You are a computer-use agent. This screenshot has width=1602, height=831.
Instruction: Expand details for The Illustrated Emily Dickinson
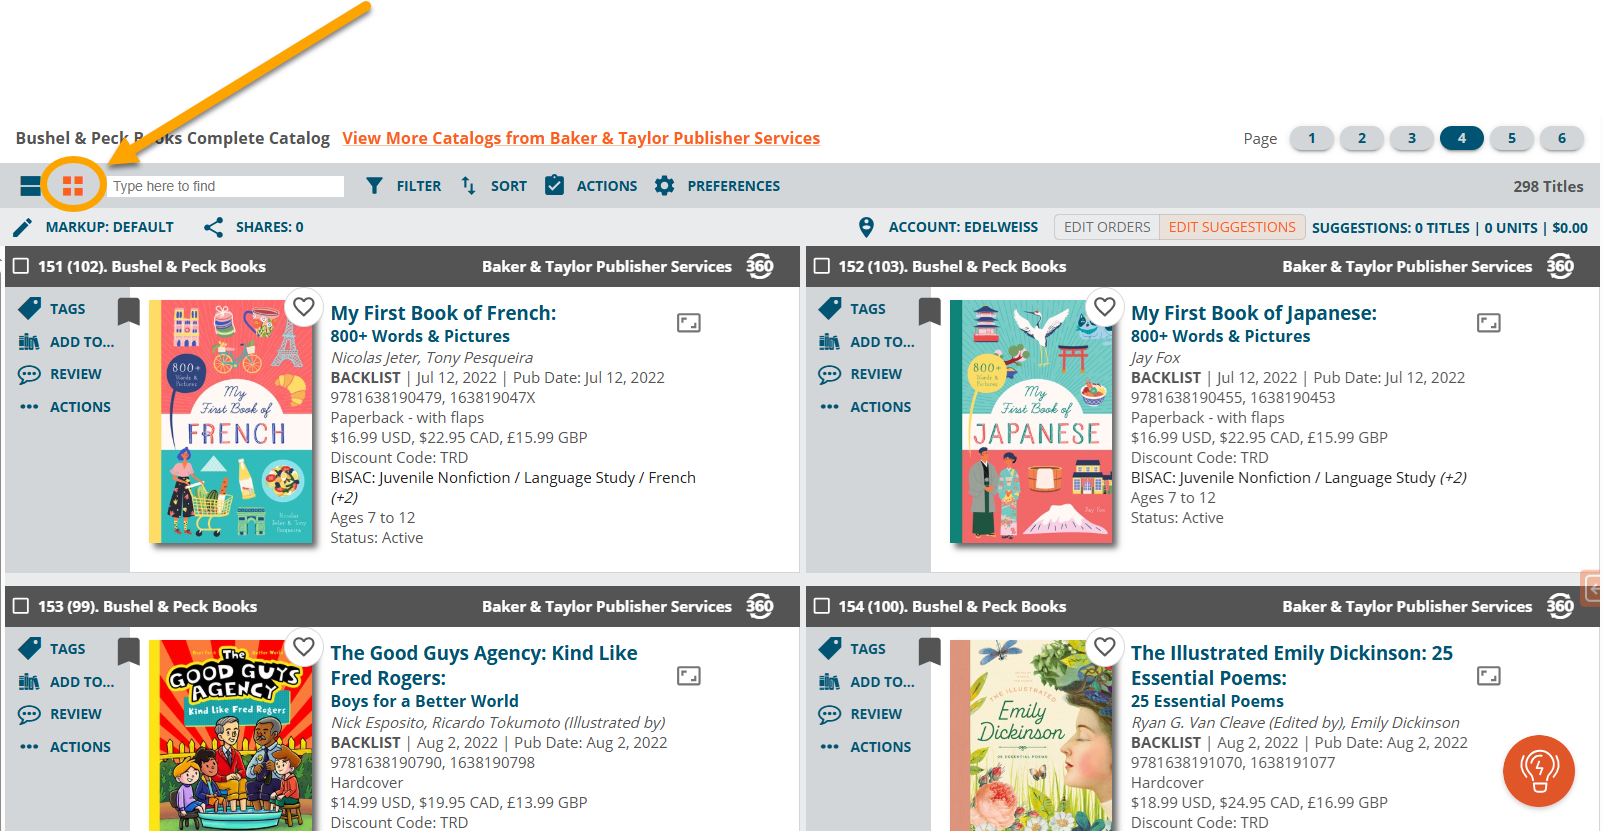click(1489, 675)
